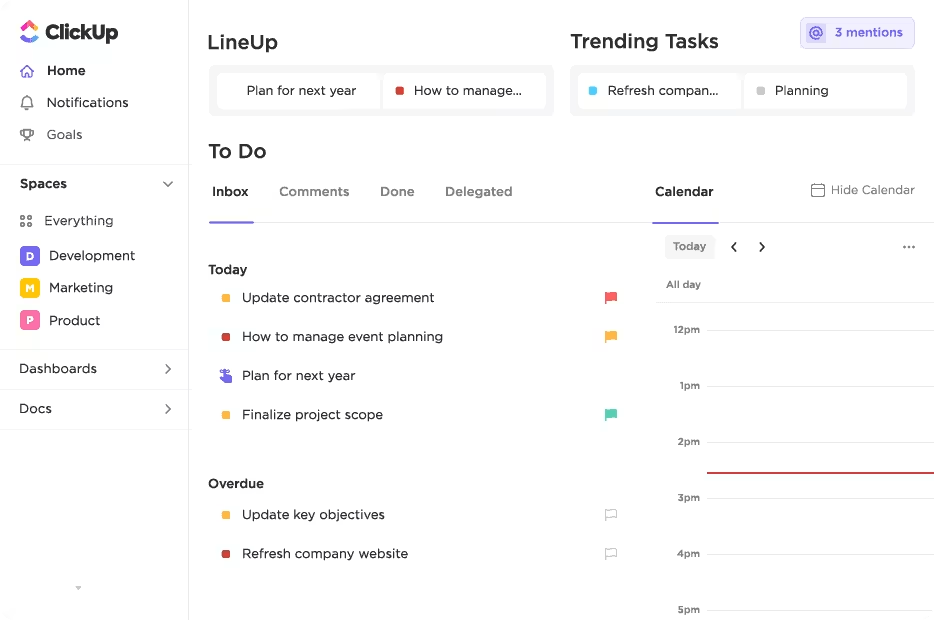This screenshot has width=934, height=620.
Task: Click gray status dot on Planning trending card
Action: [761, 91]
